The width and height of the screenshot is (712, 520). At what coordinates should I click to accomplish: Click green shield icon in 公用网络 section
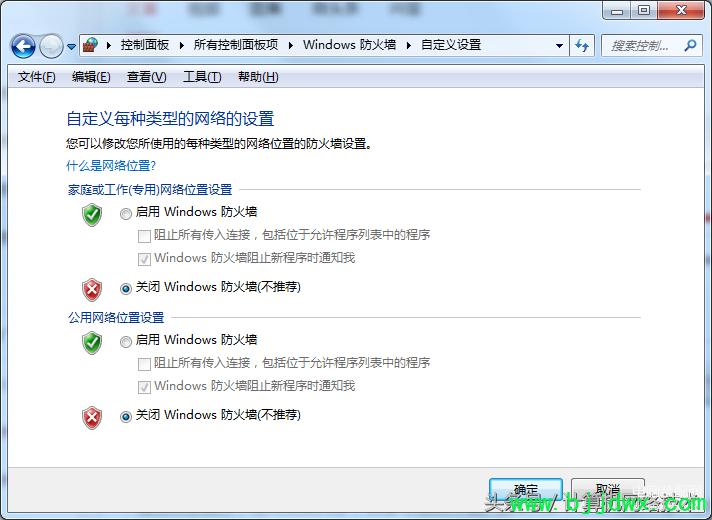coord(92,343)
